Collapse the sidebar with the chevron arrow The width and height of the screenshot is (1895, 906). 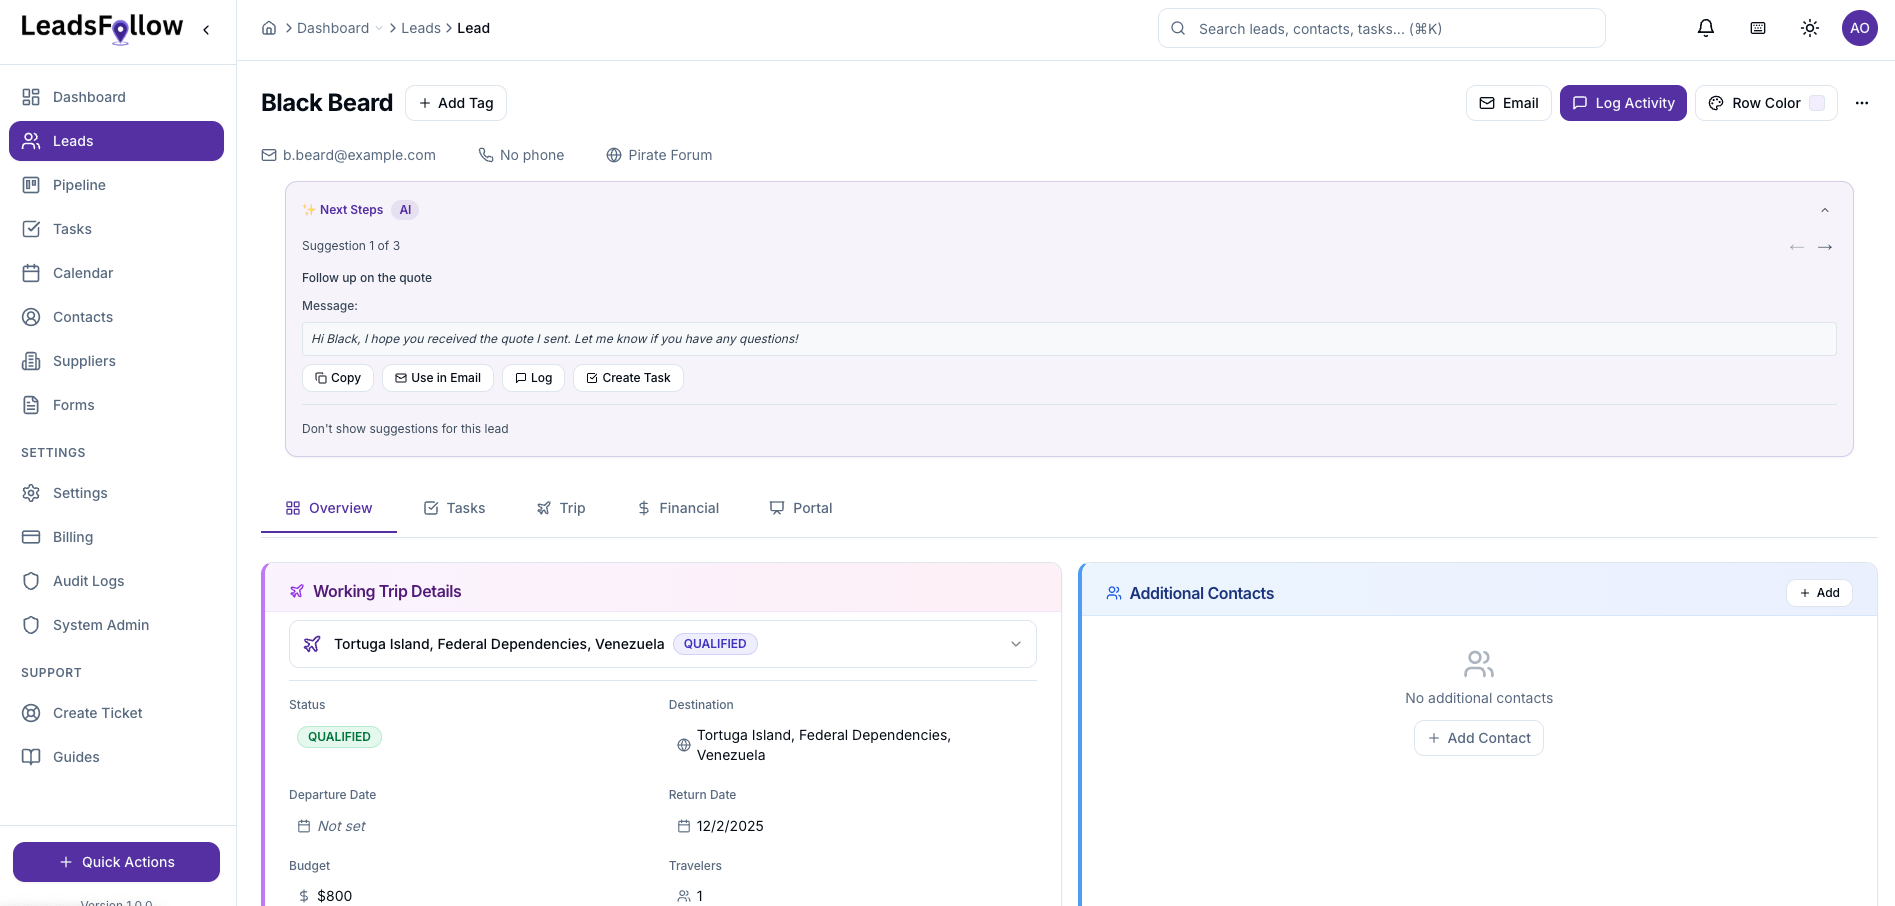pos(206,29)
